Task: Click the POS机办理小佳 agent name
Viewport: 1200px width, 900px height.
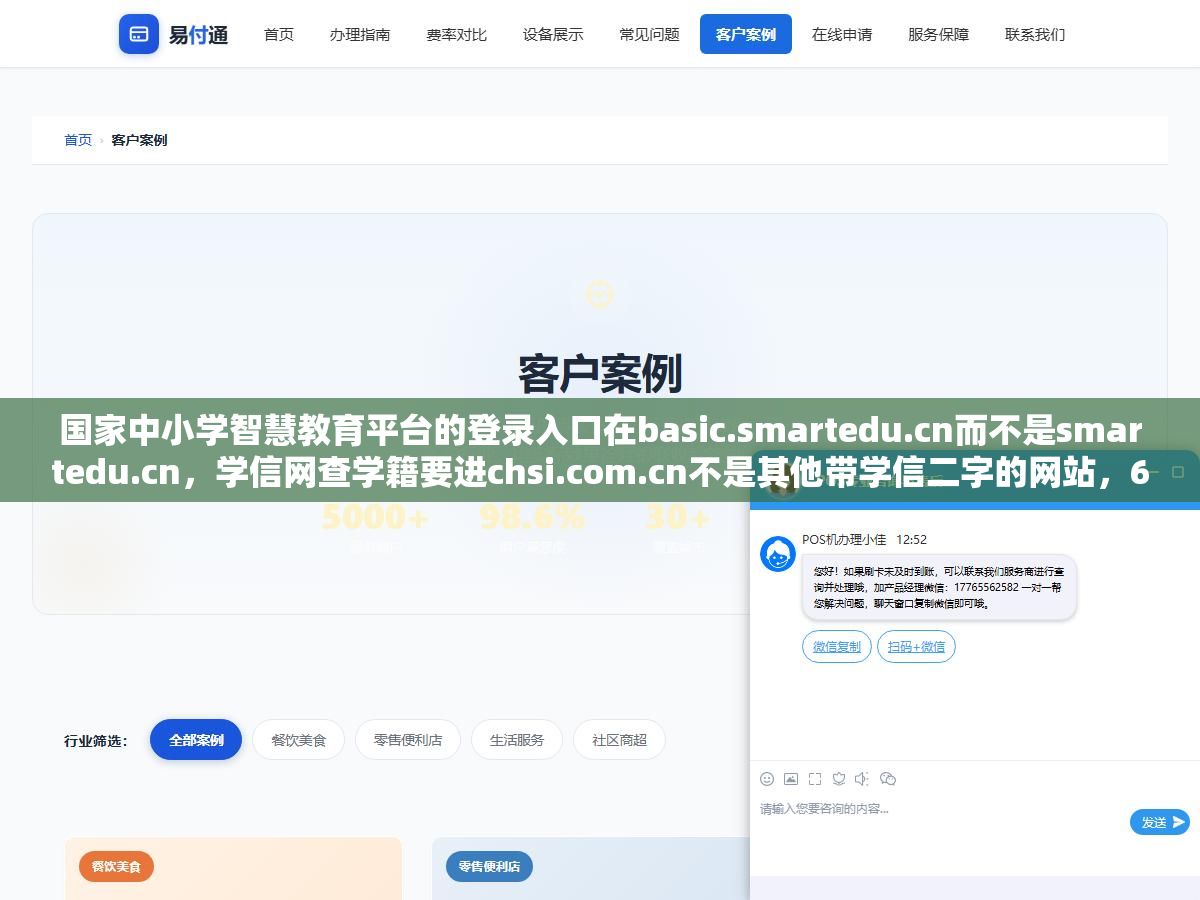Action: coord(844,540)
